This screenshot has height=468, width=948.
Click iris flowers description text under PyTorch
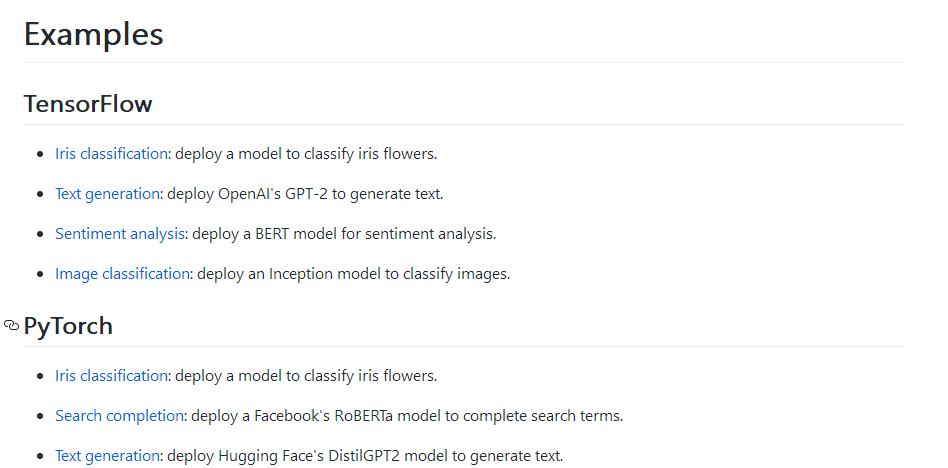[x=306, y=376]
